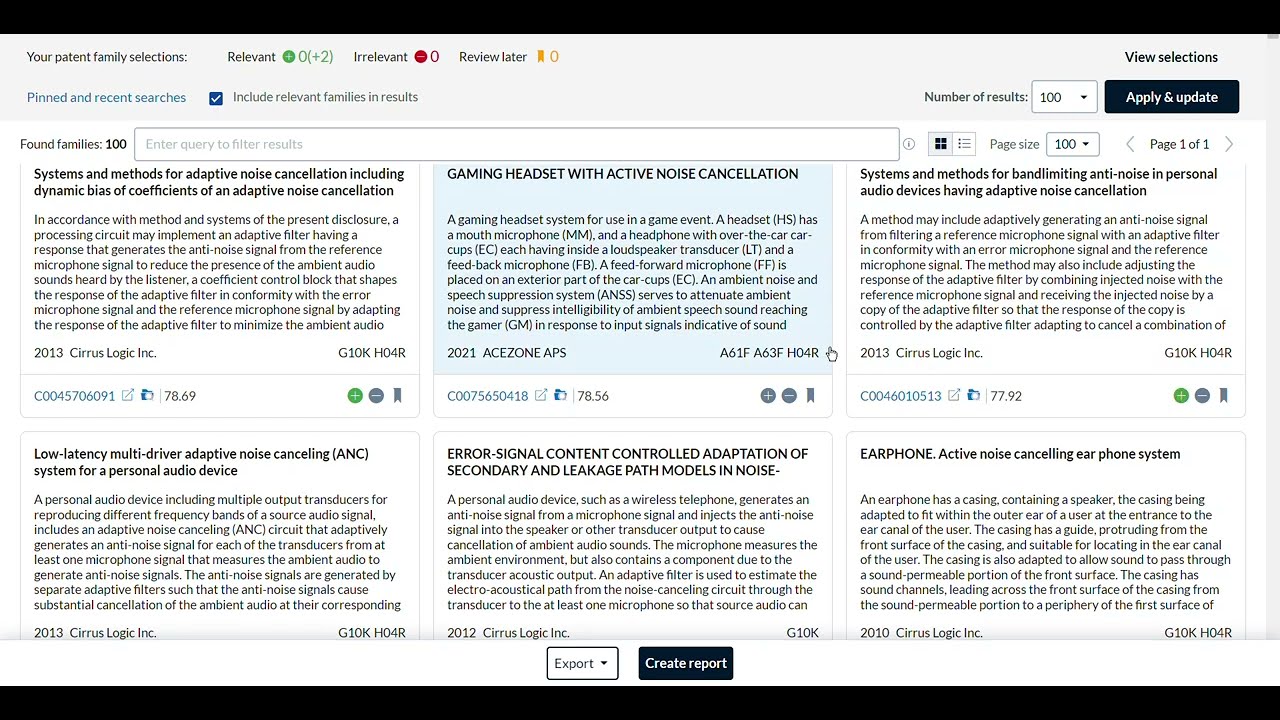The width and height of the screenshot is (1280, 720).
Task: Bookmark family C0045706091 for review later
Action: pyautogui.click(x=397, y=396)
